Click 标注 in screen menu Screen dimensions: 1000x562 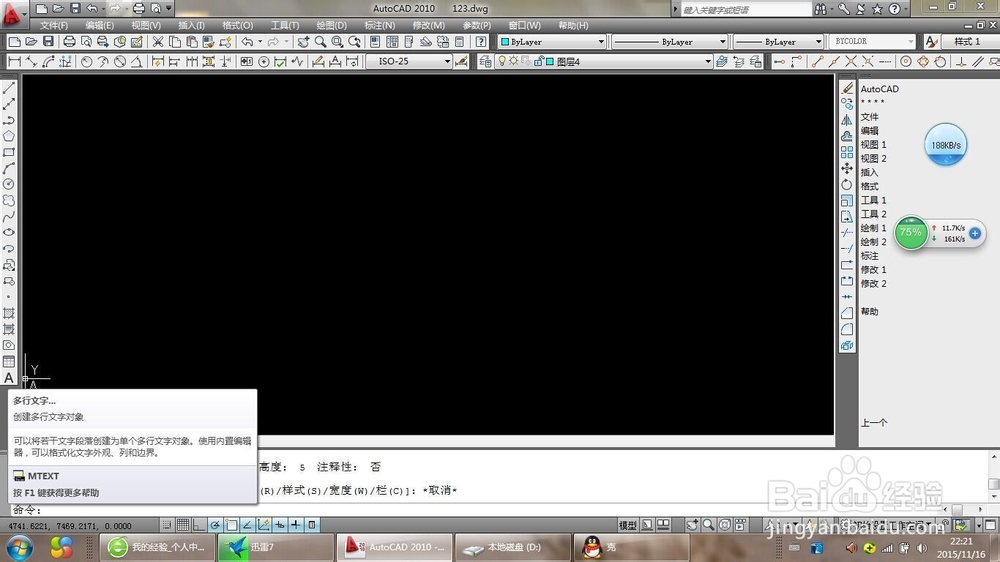[x=869, y=256]
